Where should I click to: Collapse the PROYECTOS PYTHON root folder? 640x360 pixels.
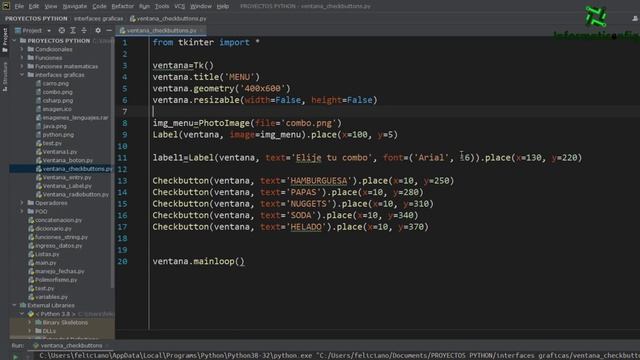coord(15,41)
